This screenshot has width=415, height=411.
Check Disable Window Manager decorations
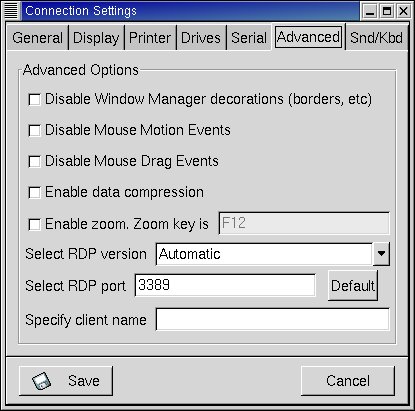click(34, 99)
